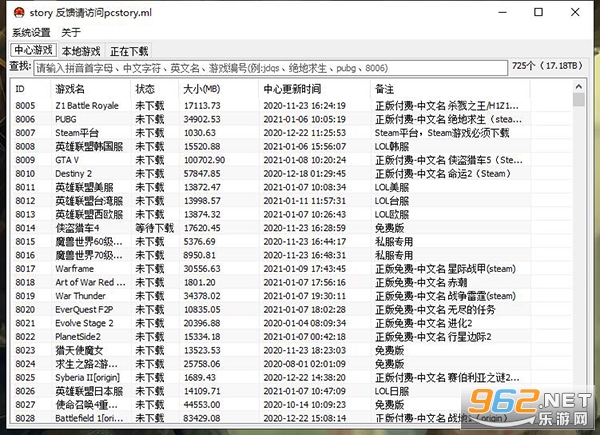This screenshot has height=435, width=600.
Task: Click update time 2020-08-01 02:01:09
Action: click(305, 364)
